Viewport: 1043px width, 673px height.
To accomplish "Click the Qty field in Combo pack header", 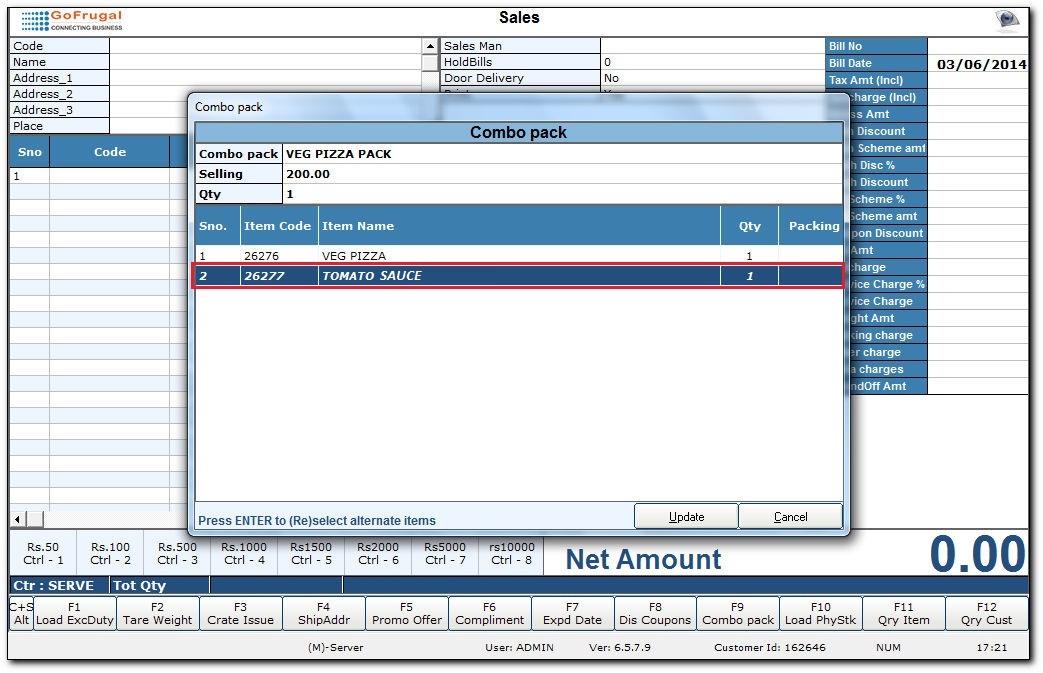I will tap(563, 194).
